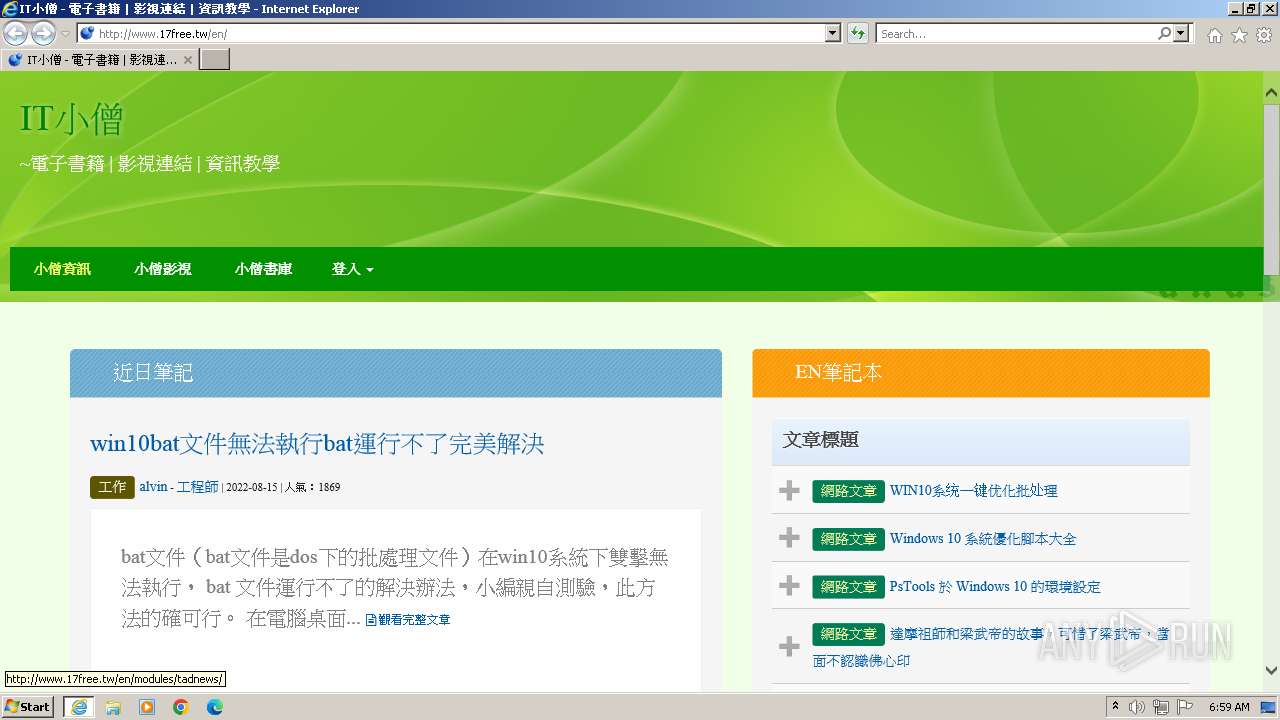This screenshot has height=720, width=1280.
Task: Open the address bar history dropdown
Action: point(833,33)
